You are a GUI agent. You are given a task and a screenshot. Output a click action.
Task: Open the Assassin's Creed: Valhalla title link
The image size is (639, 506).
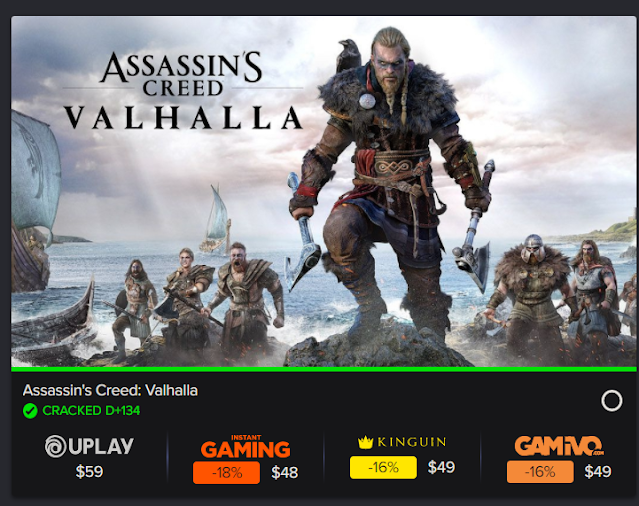pos(110,390)
